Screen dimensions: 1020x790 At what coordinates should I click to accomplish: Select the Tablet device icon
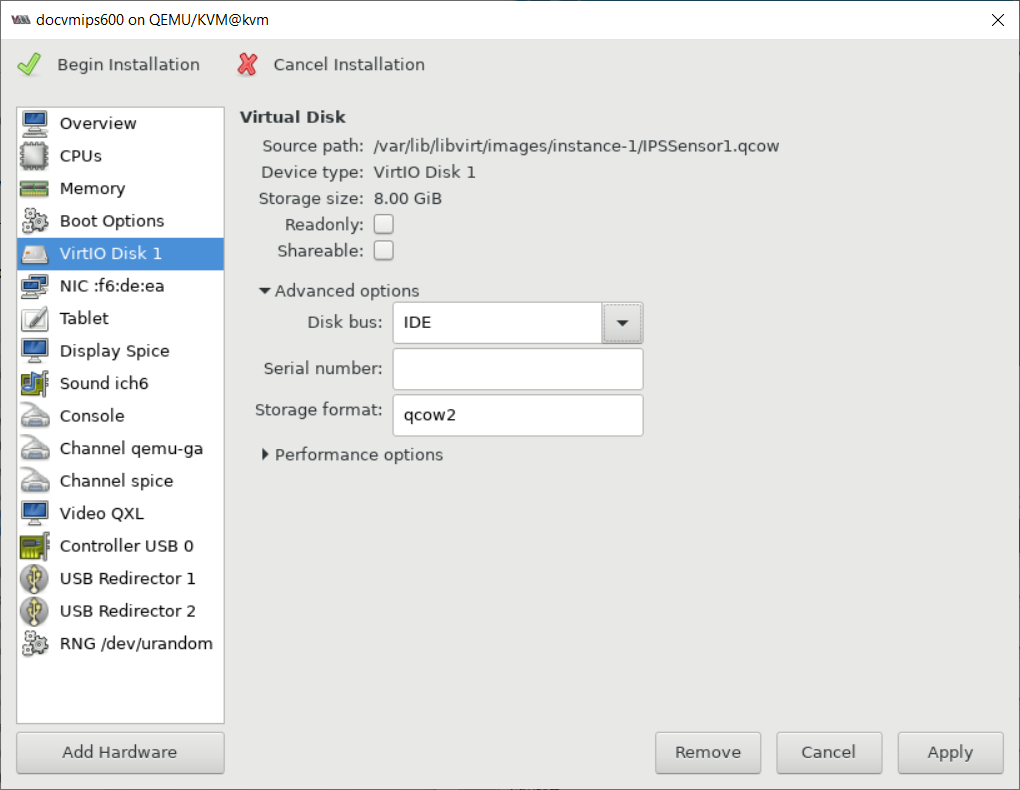click(x=34, y=319)
